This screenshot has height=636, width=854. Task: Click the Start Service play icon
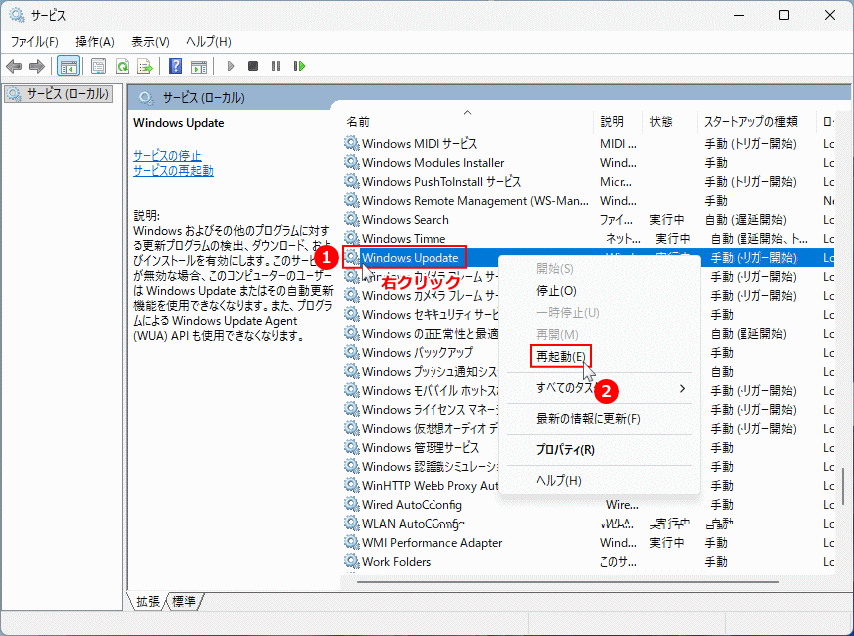click(x=231, y=66)
